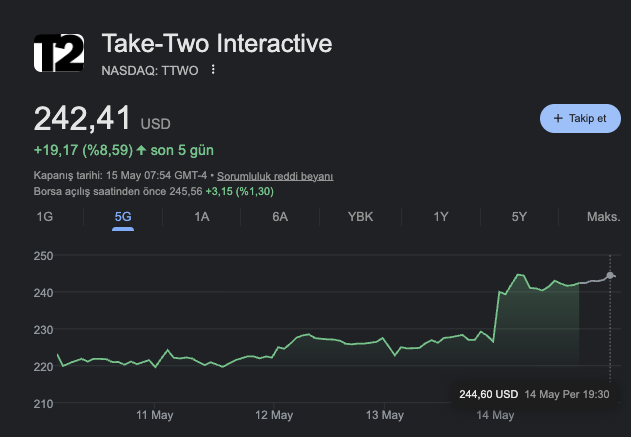Screen dimensions: 631x437
Task: Click the NASDAQ: TTWO ticker text
Action: [150, 70]
